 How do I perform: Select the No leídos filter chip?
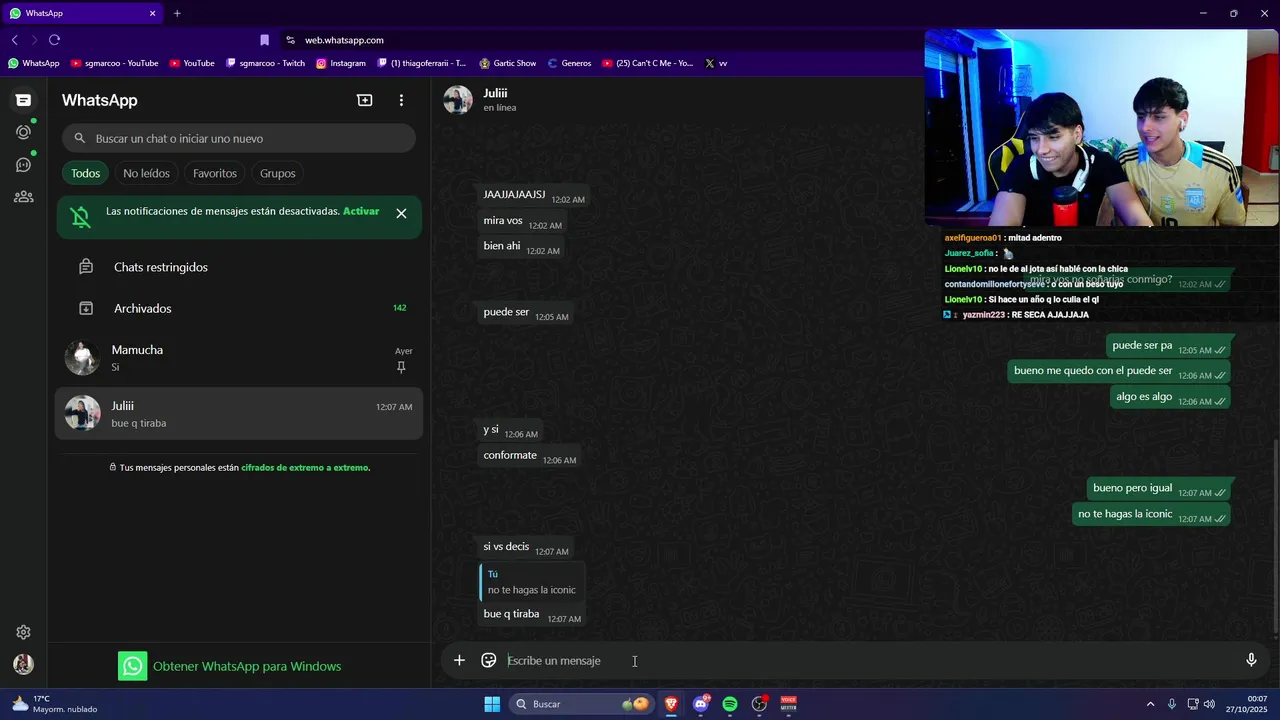click(146, 173)
